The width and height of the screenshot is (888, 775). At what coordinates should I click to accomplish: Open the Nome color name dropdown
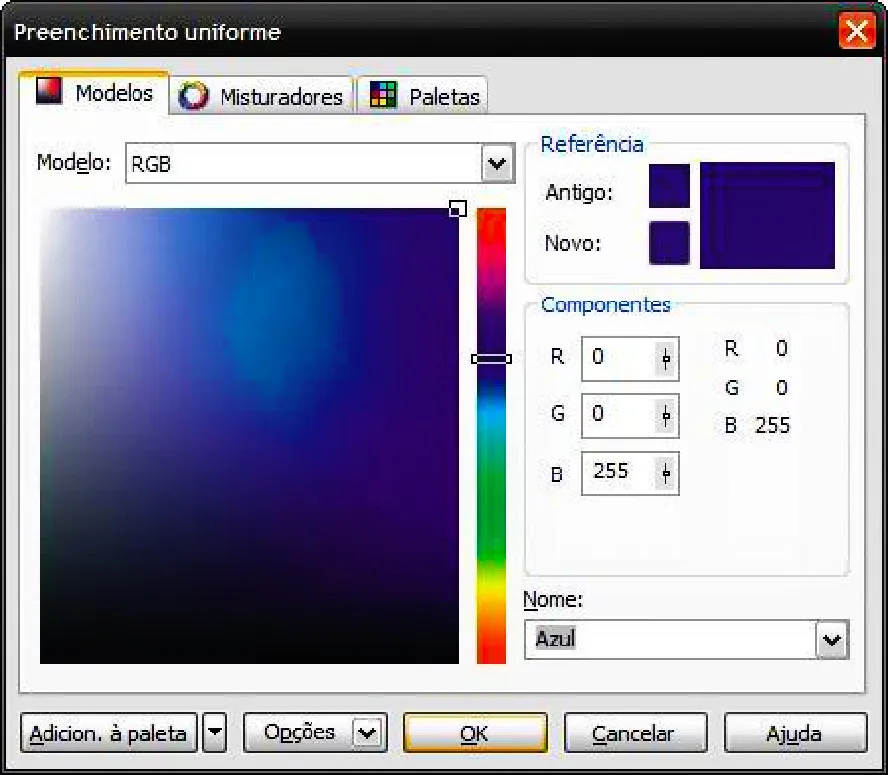(831, 639)
